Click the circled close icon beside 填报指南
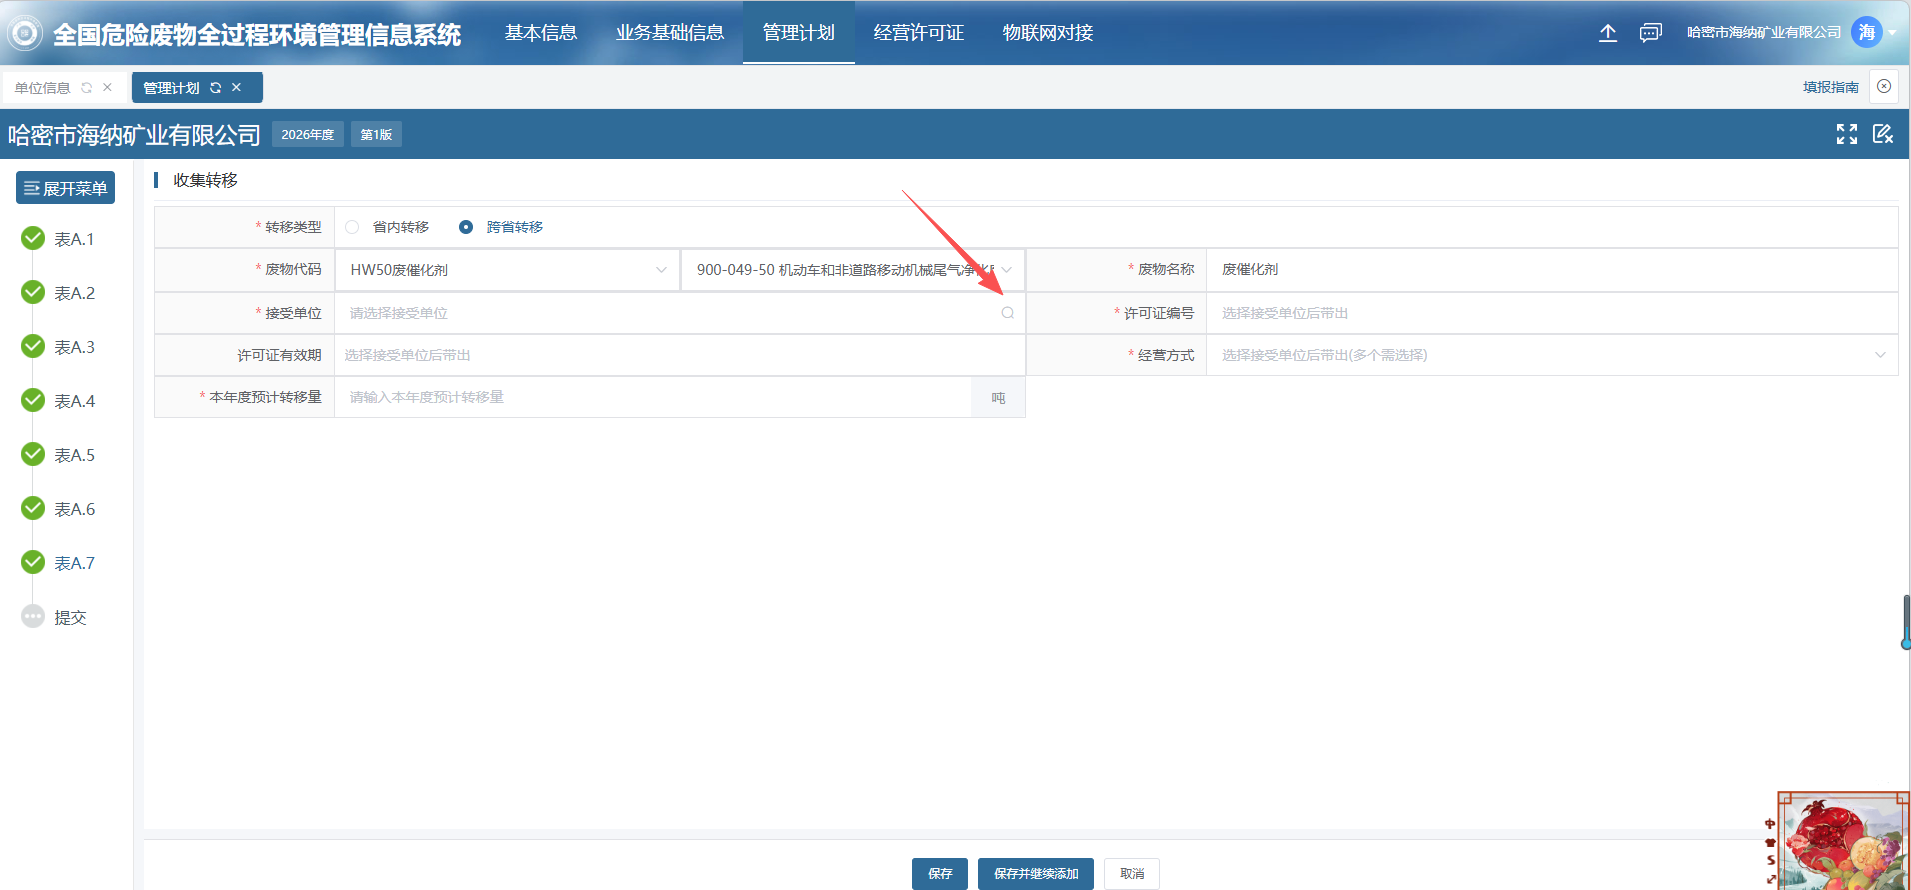 (1884, 87)
